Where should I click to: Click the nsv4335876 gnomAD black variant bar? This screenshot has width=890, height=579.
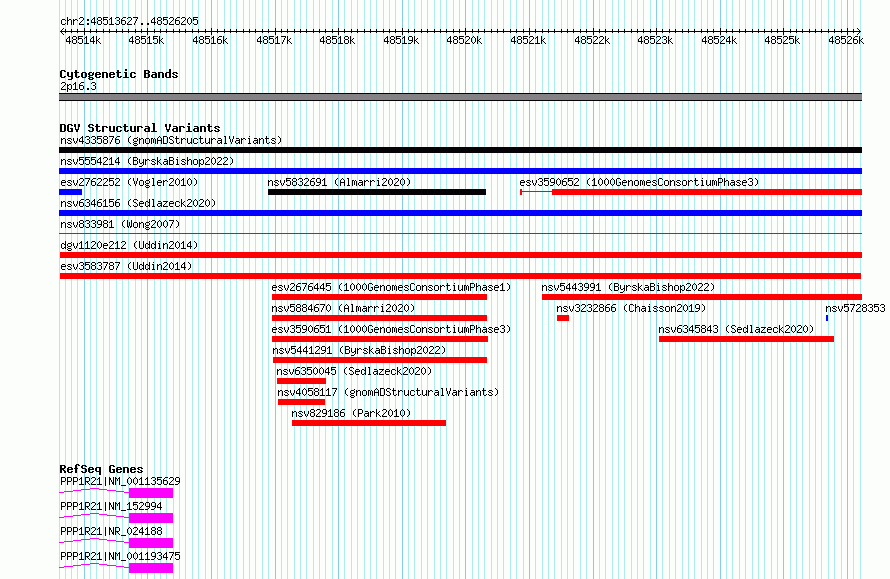point(460,150)
